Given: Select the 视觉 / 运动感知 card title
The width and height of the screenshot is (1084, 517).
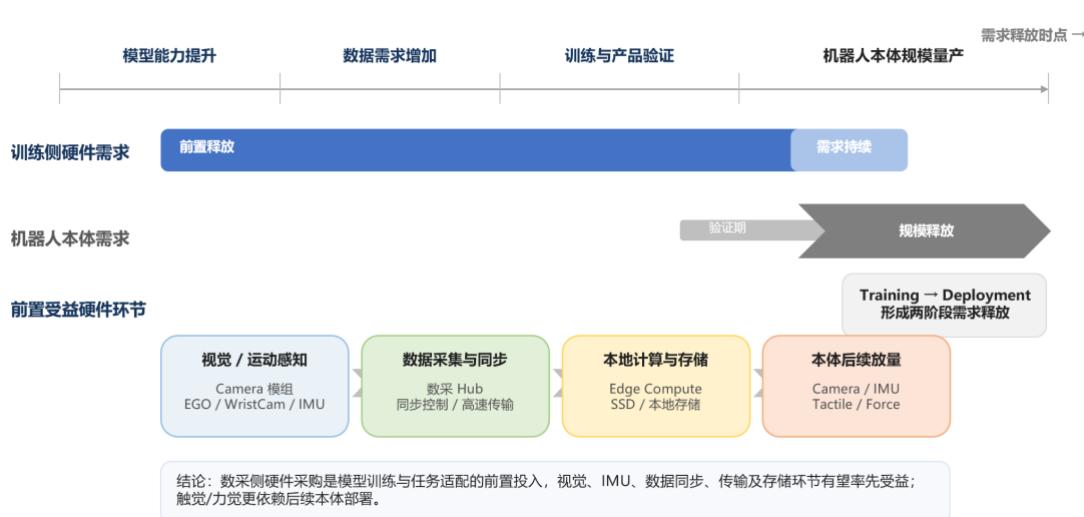Looking at the screenshot, I should [x=254, y=360].
